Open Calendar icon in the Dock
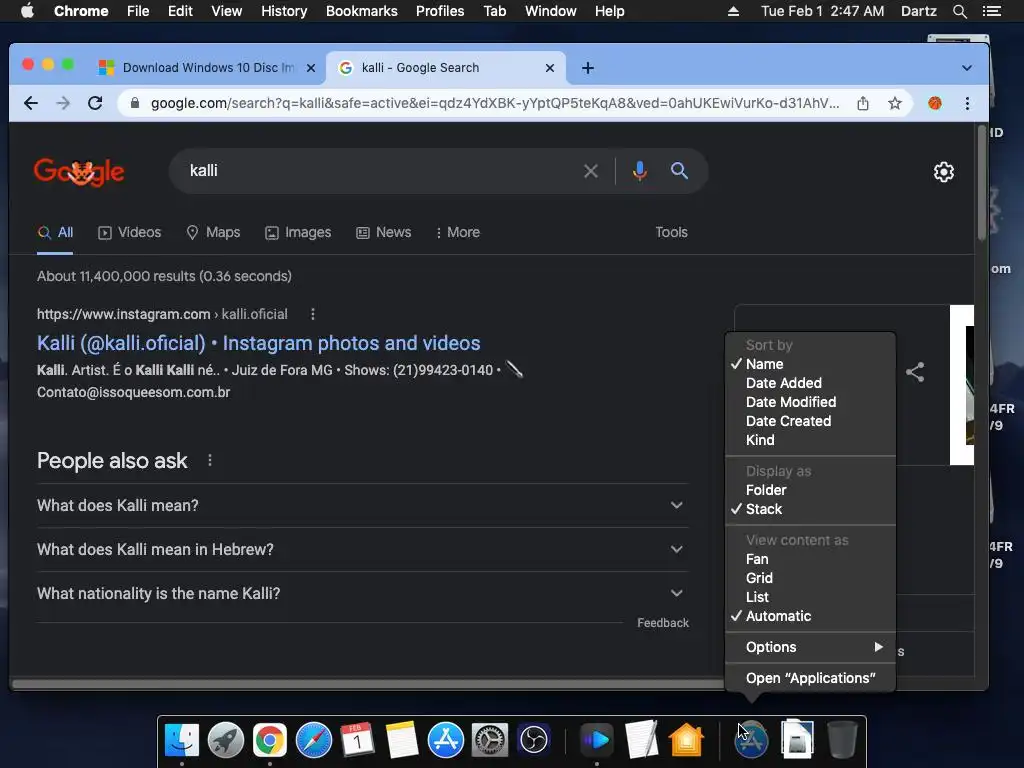 tap(357, 740)
